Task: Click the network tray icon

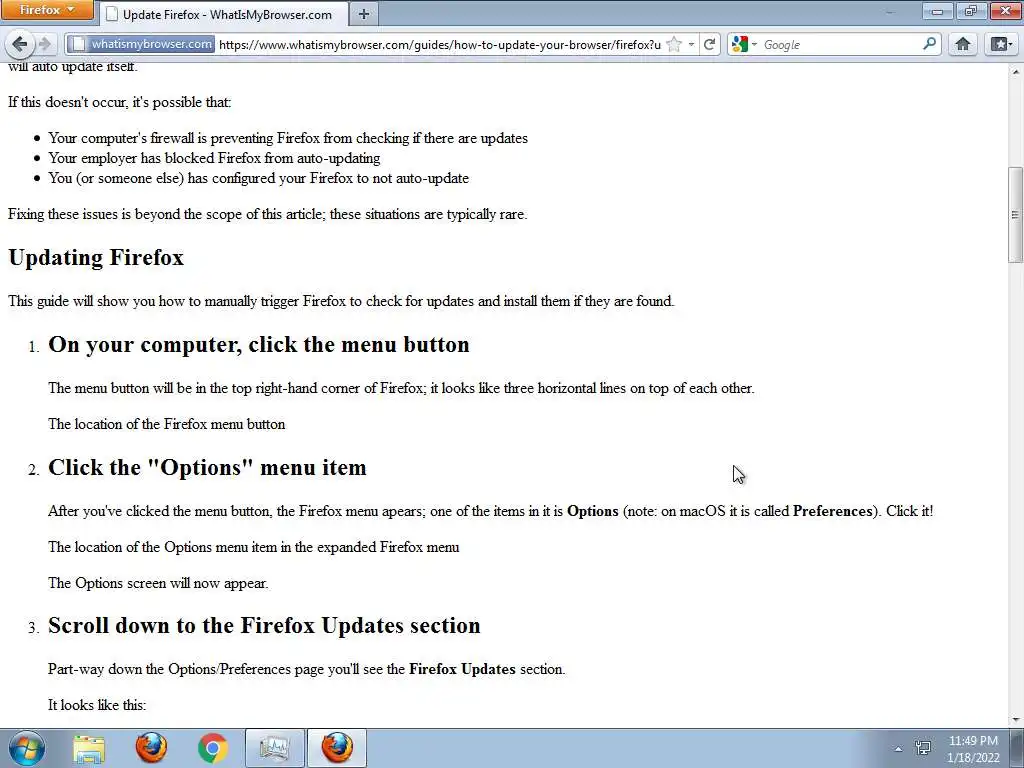Action: click(x=923, y=748)
